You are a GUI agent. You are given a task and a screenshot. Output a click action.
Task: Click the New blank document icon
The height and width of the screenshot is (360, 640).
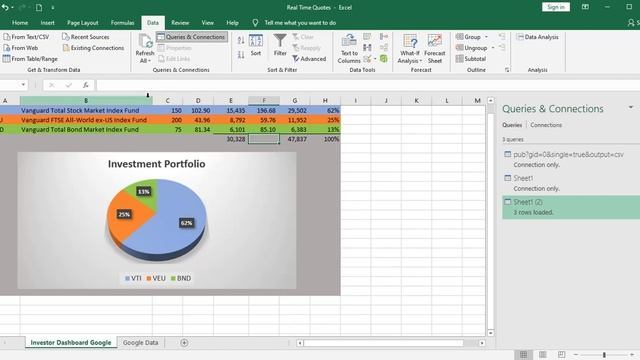(x=39, y=7)
